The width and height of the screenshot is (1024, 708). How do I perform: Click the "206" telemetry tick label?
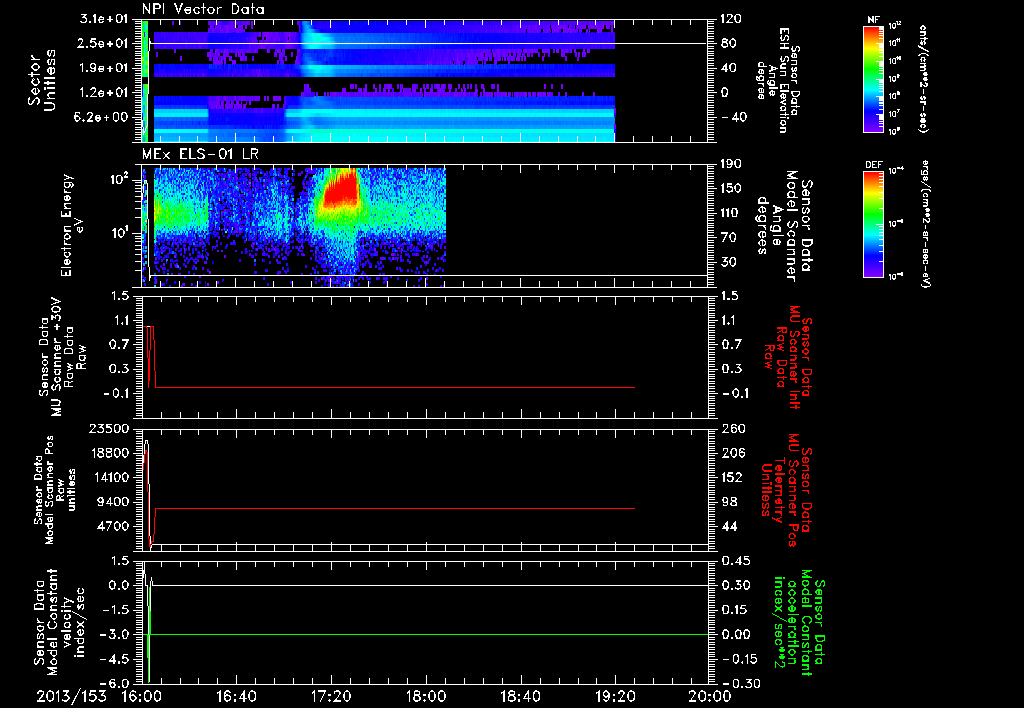(731, 453)
